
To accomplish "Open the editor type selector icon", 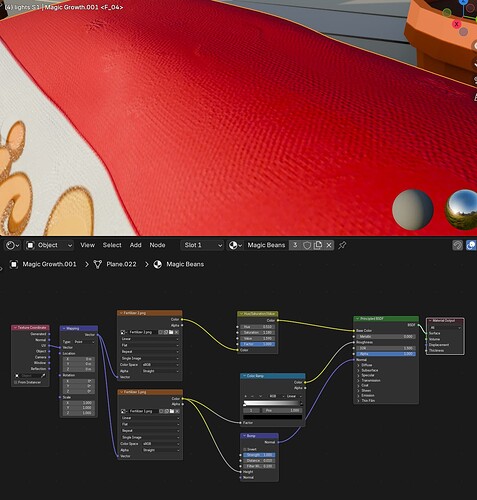I will 12,245.
